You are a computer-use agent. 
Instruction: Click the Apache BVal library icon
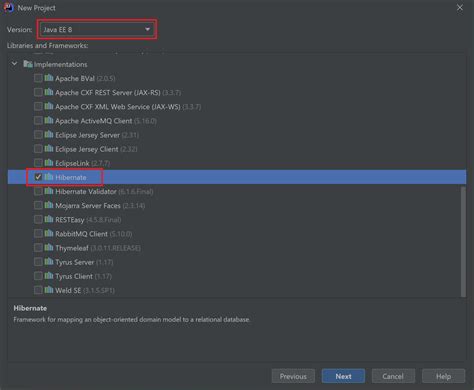click(x=49, y=78)
